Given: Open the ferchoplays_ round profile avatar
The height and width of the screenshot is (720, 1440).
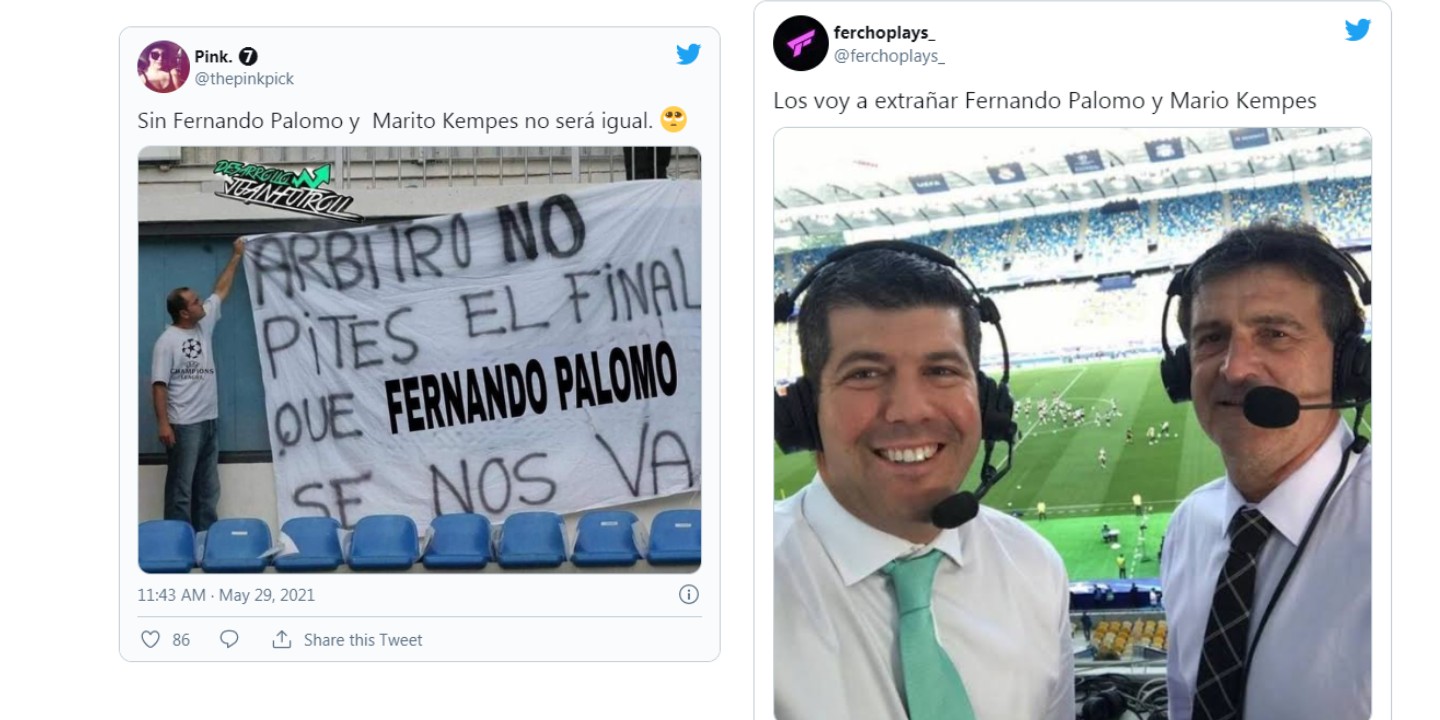Looking at the screenshot, I should click(x=800, y=43).
